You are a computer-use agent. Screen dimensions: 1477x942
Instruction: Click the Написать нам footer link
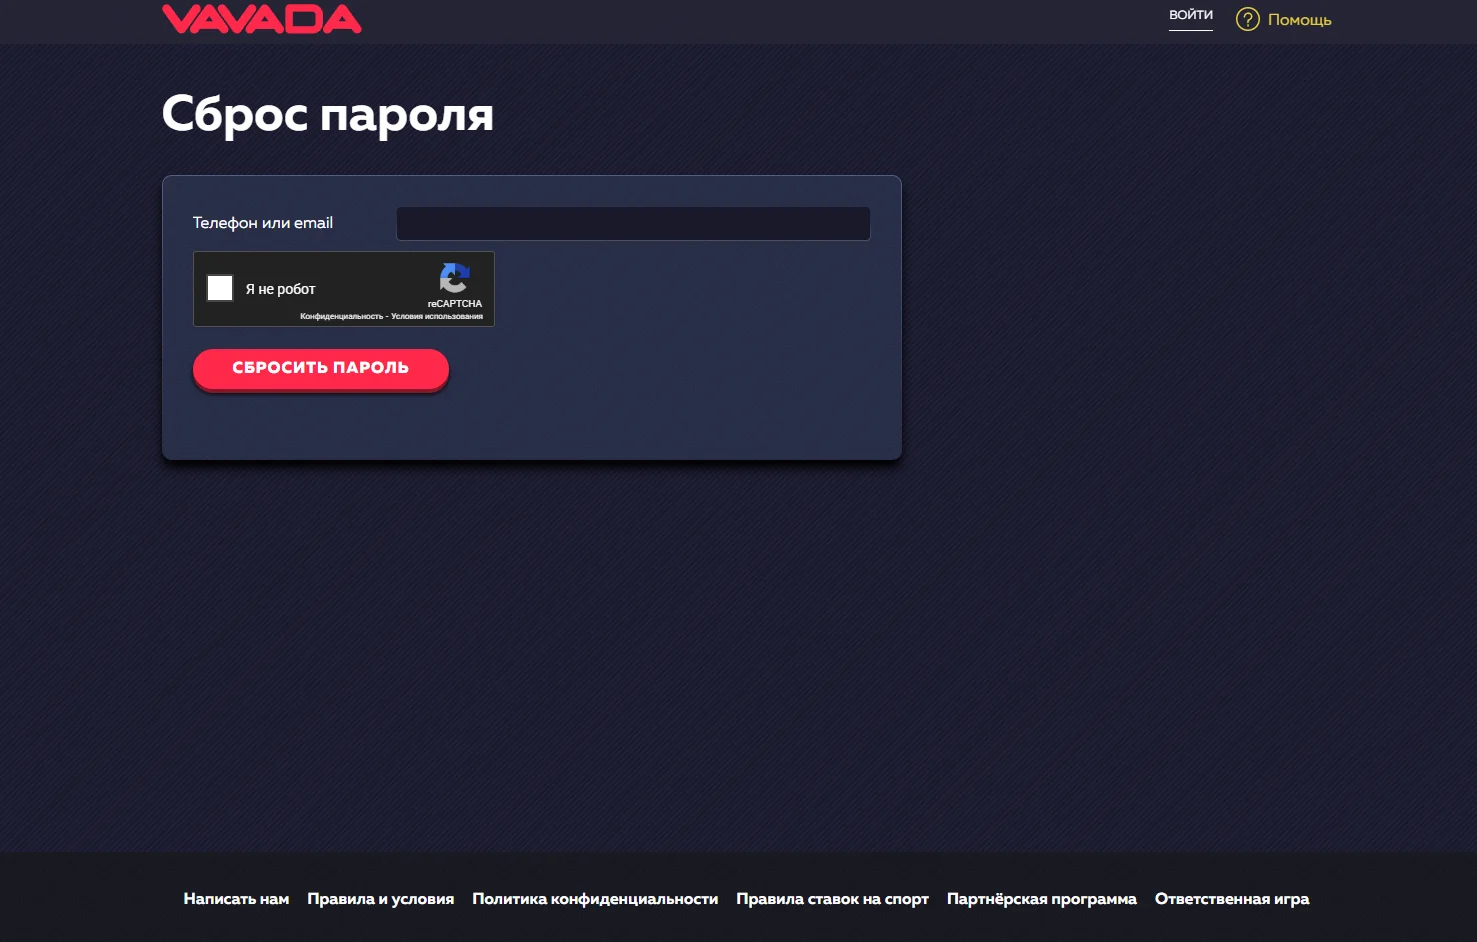click(236, 898)
